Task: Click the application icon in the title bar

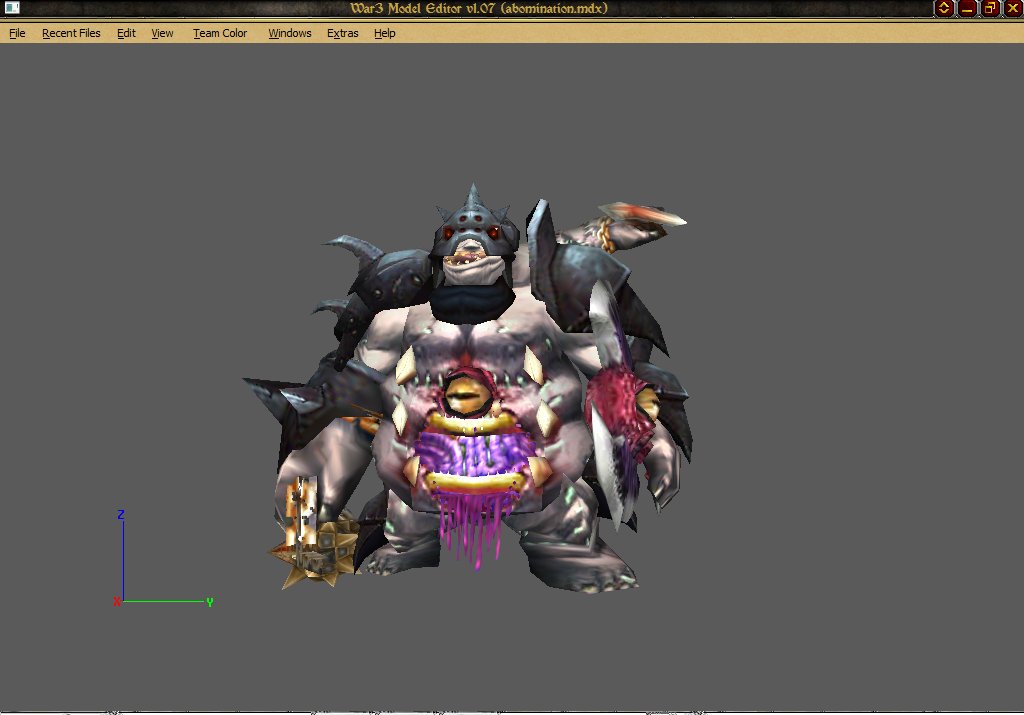Action: pos(12,8)
